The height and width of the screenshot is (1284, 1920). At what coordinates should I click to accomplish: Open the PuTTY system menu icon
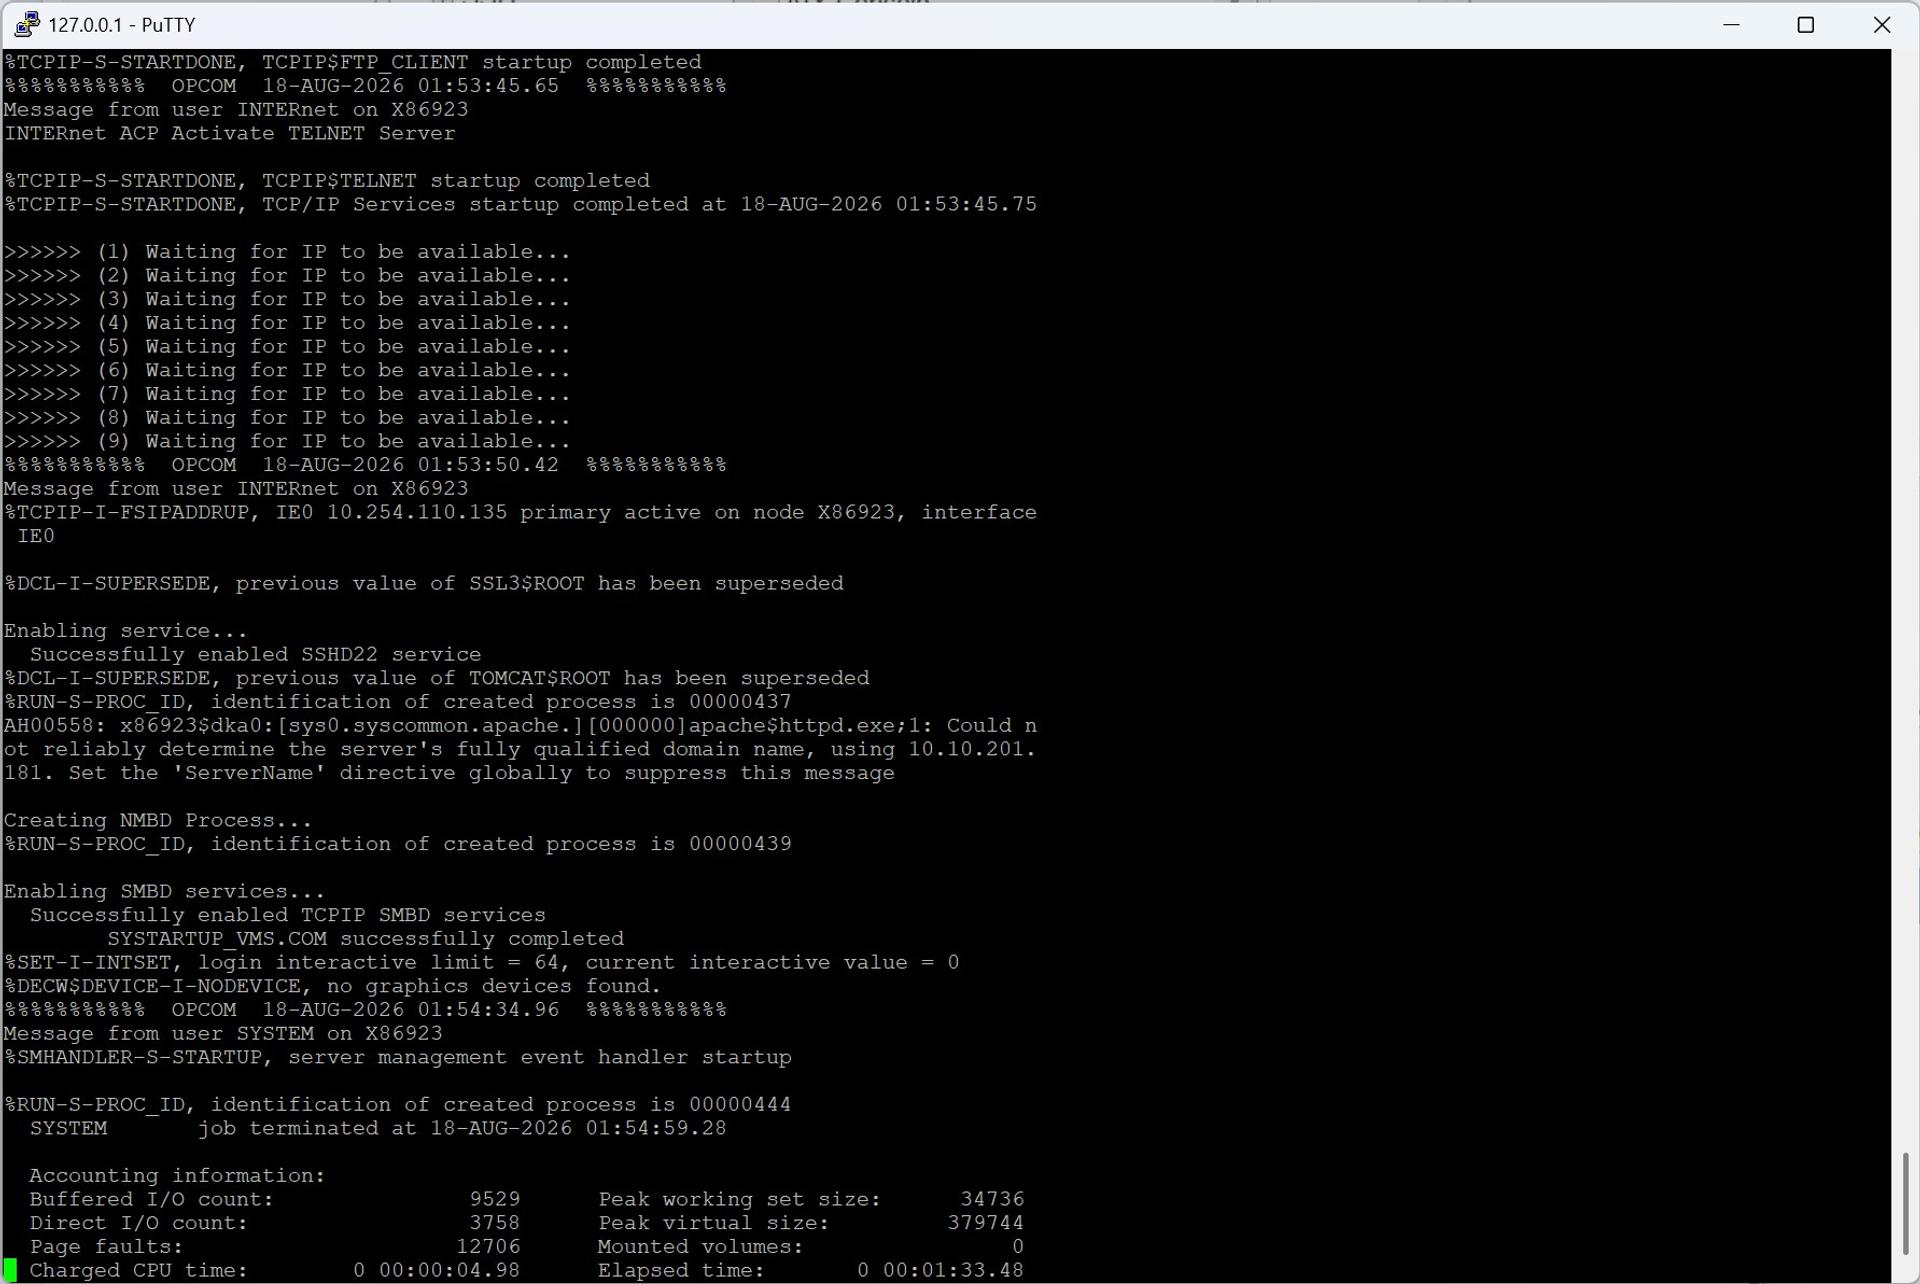(x=27, y=24)
